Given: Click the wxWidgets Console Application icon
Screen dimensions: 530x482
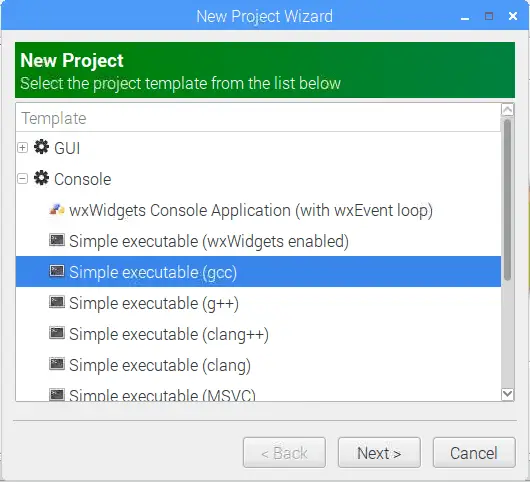Looking at the screenshot, I should tap(56, 210).
